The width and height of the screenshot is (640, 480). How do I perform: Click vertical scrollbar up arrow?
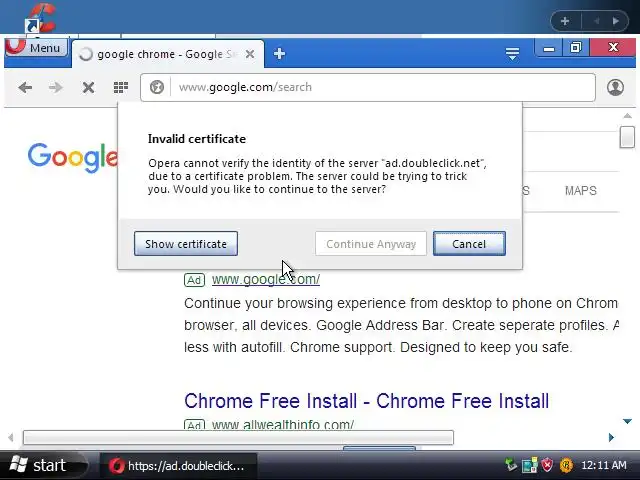coord(627,116)
